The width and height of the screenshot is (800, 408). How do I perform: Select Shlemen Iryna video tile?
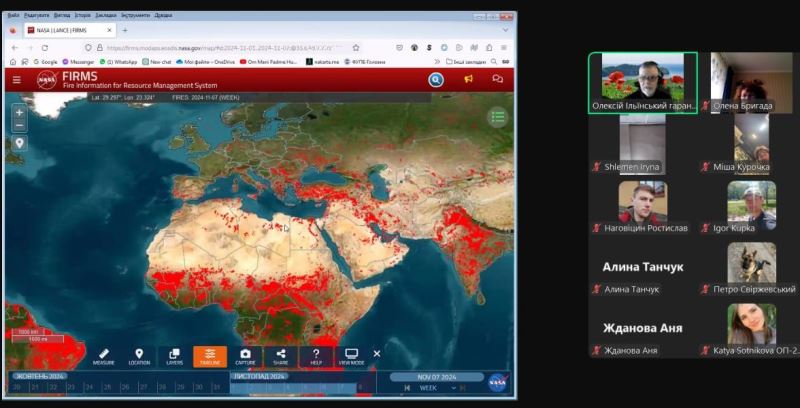[x=642, y=144]
